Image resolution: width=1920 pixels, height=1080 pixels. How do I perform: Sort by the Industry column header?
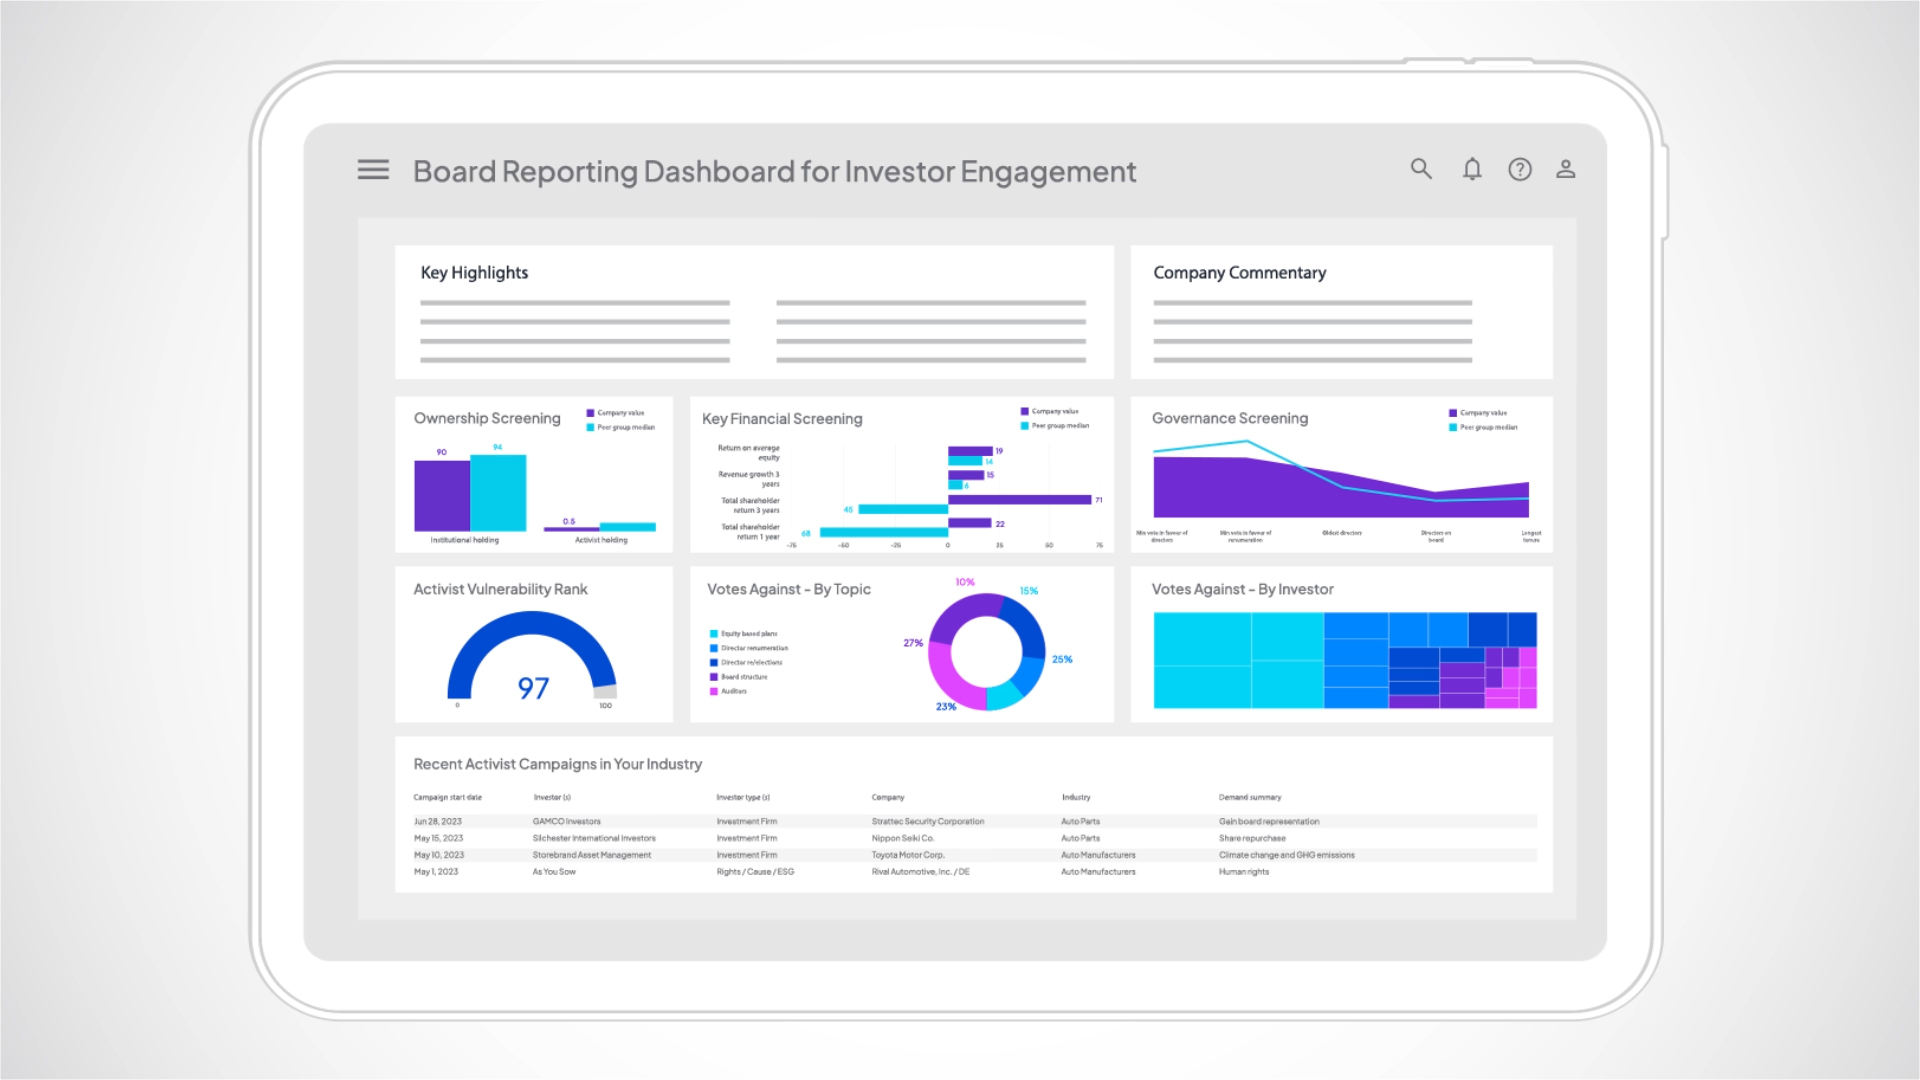click(1076, 798)
